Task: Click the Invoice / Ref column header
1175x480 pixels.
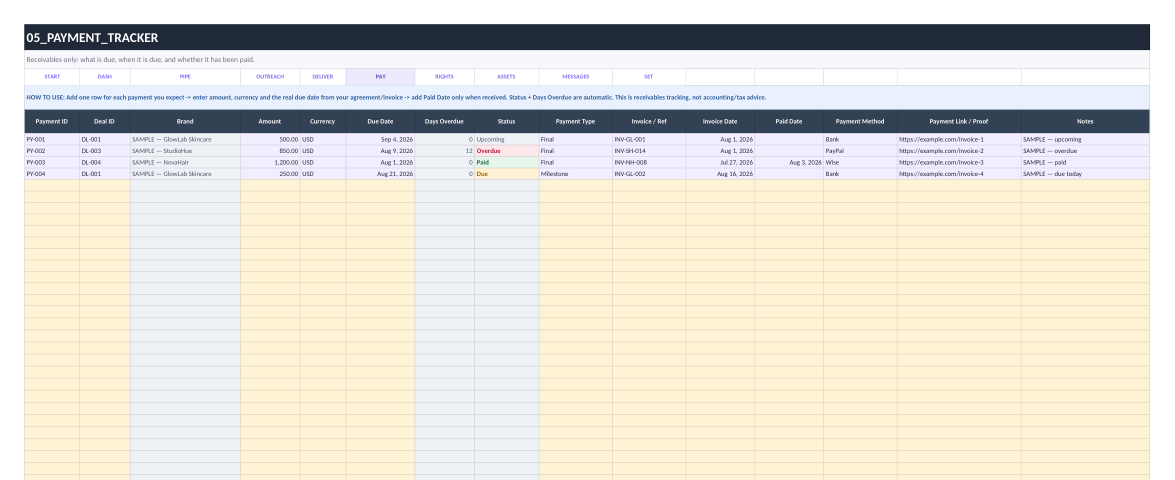Action: click(649, 121)
